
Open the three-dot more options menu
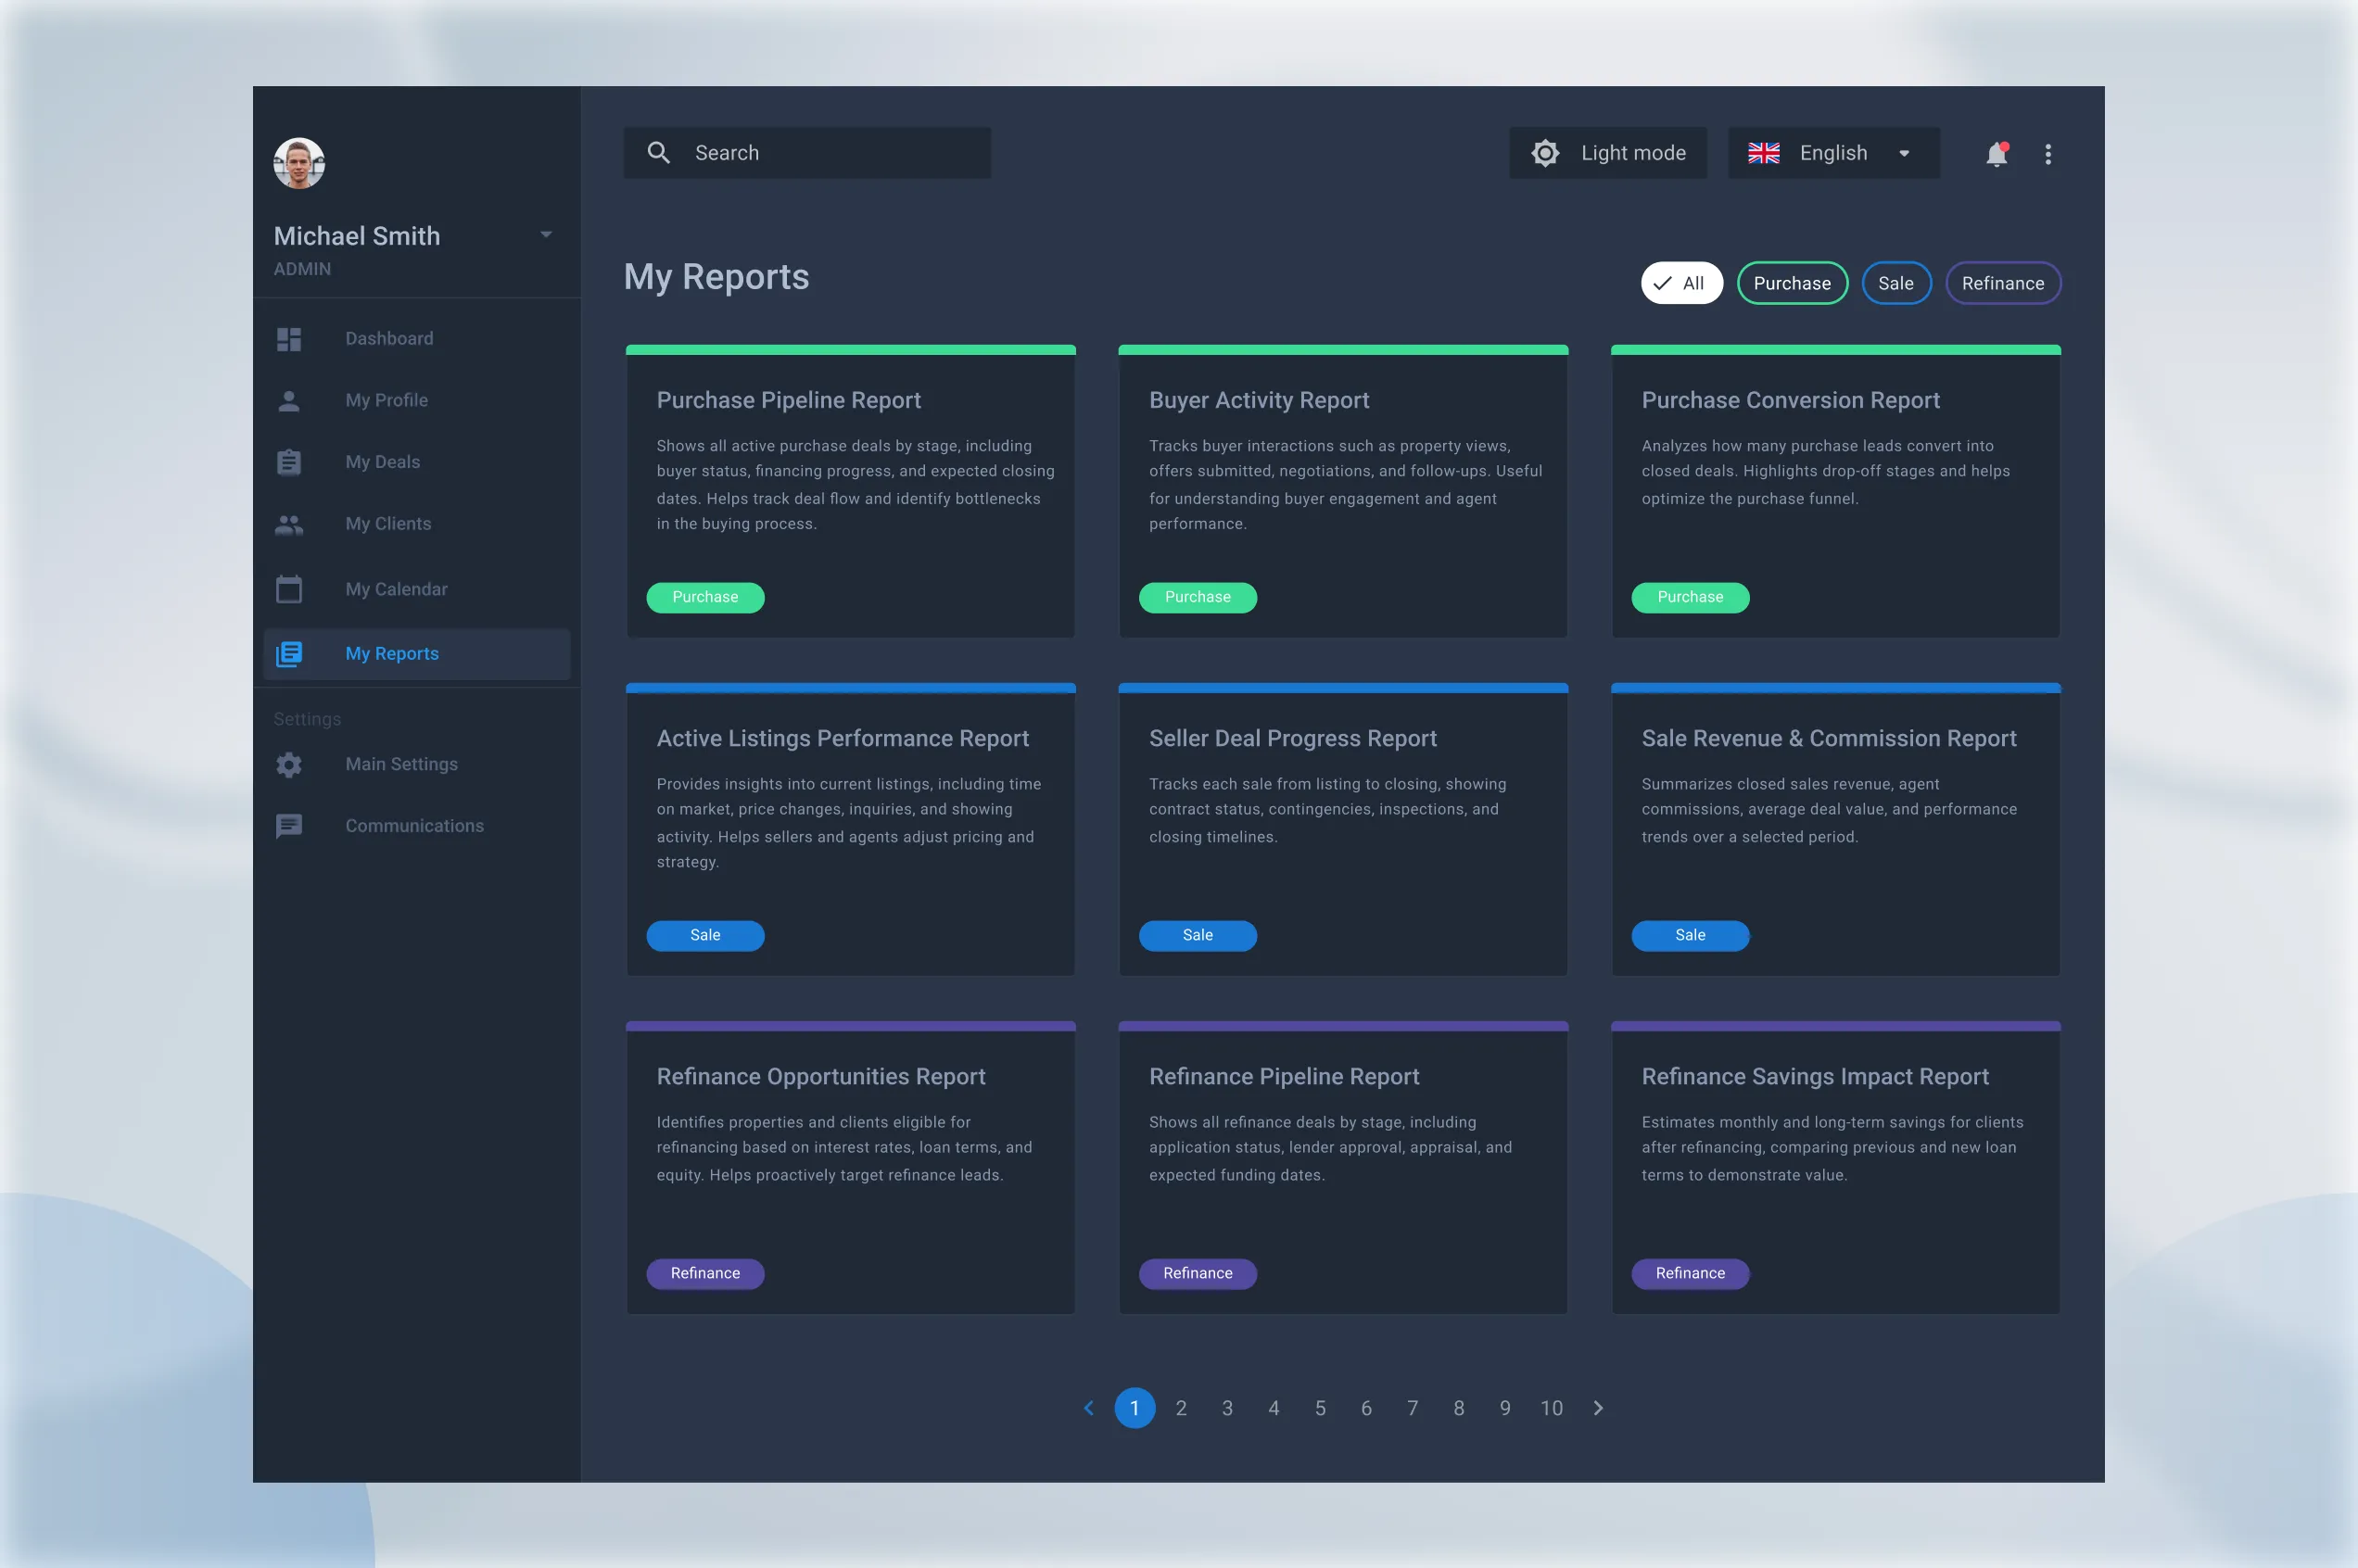click(2048, 154)
